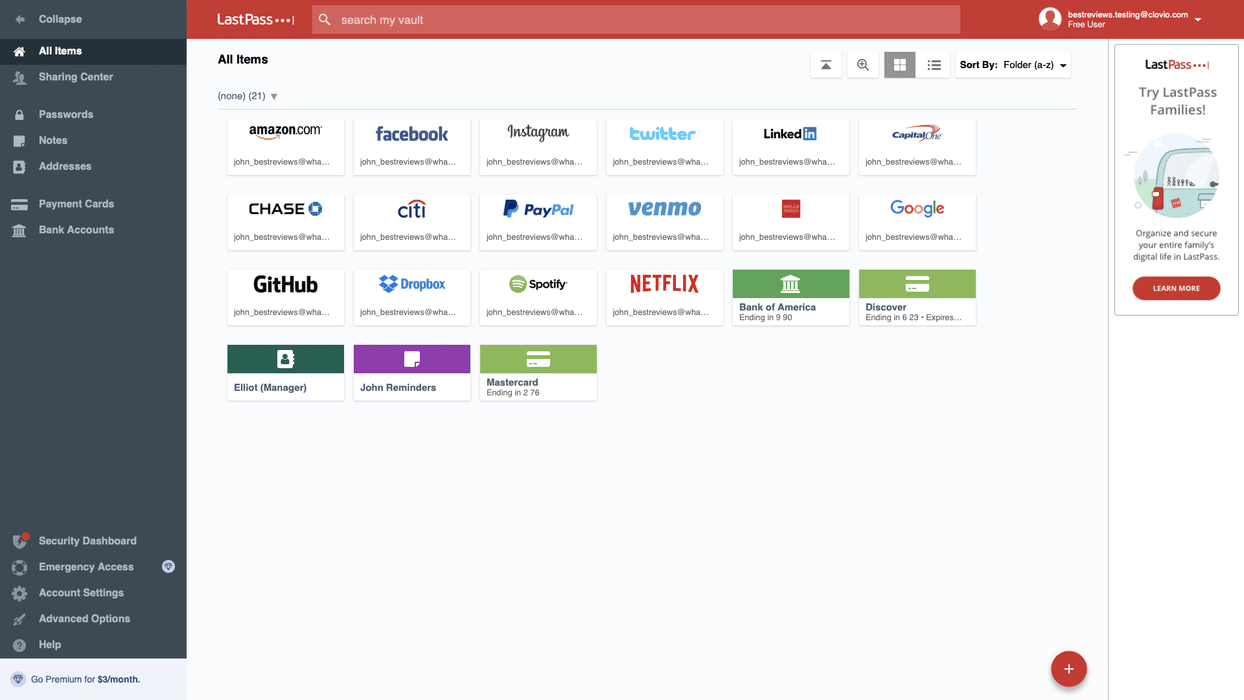Open the Security Dashboard from the sidebar
The image size is (1244, 700).
coord(85,540)
